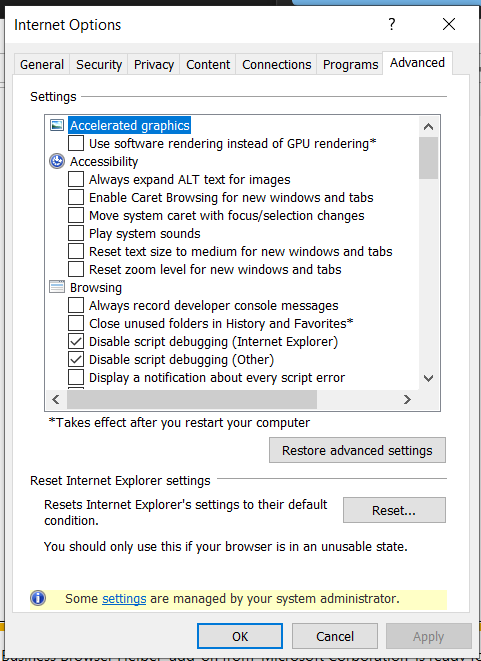Click the blue information icon beside the administrator notice
481x661 pixels.
(38, 598)
